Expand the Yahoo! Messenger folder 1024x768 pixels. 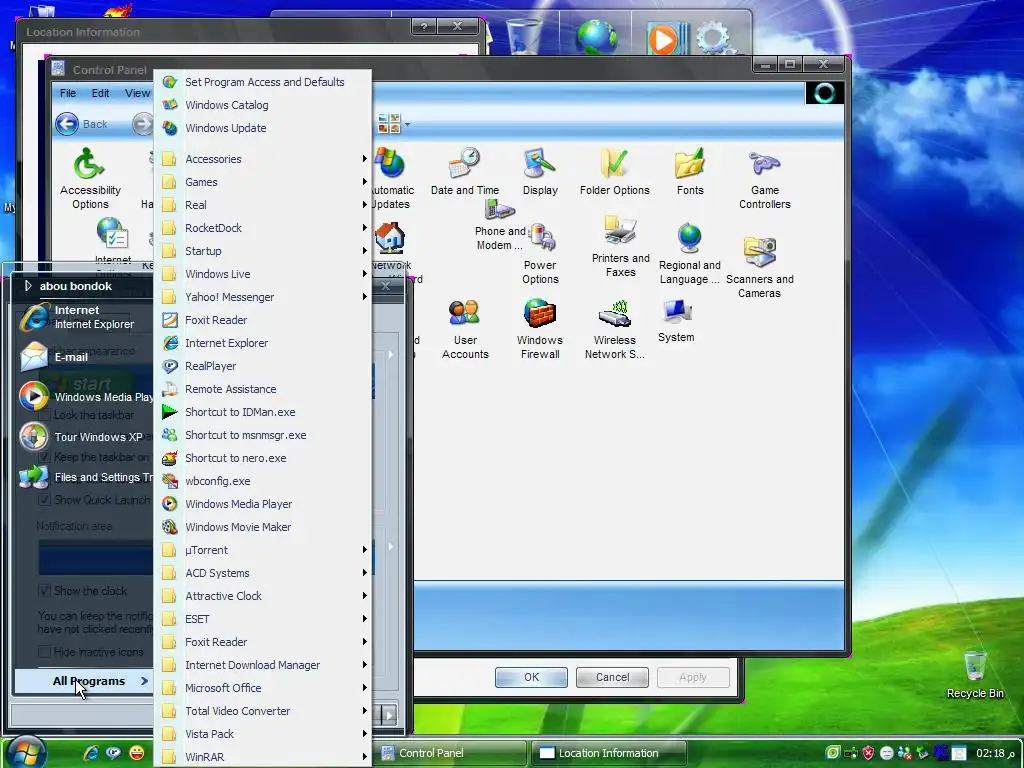pos(263,296)
